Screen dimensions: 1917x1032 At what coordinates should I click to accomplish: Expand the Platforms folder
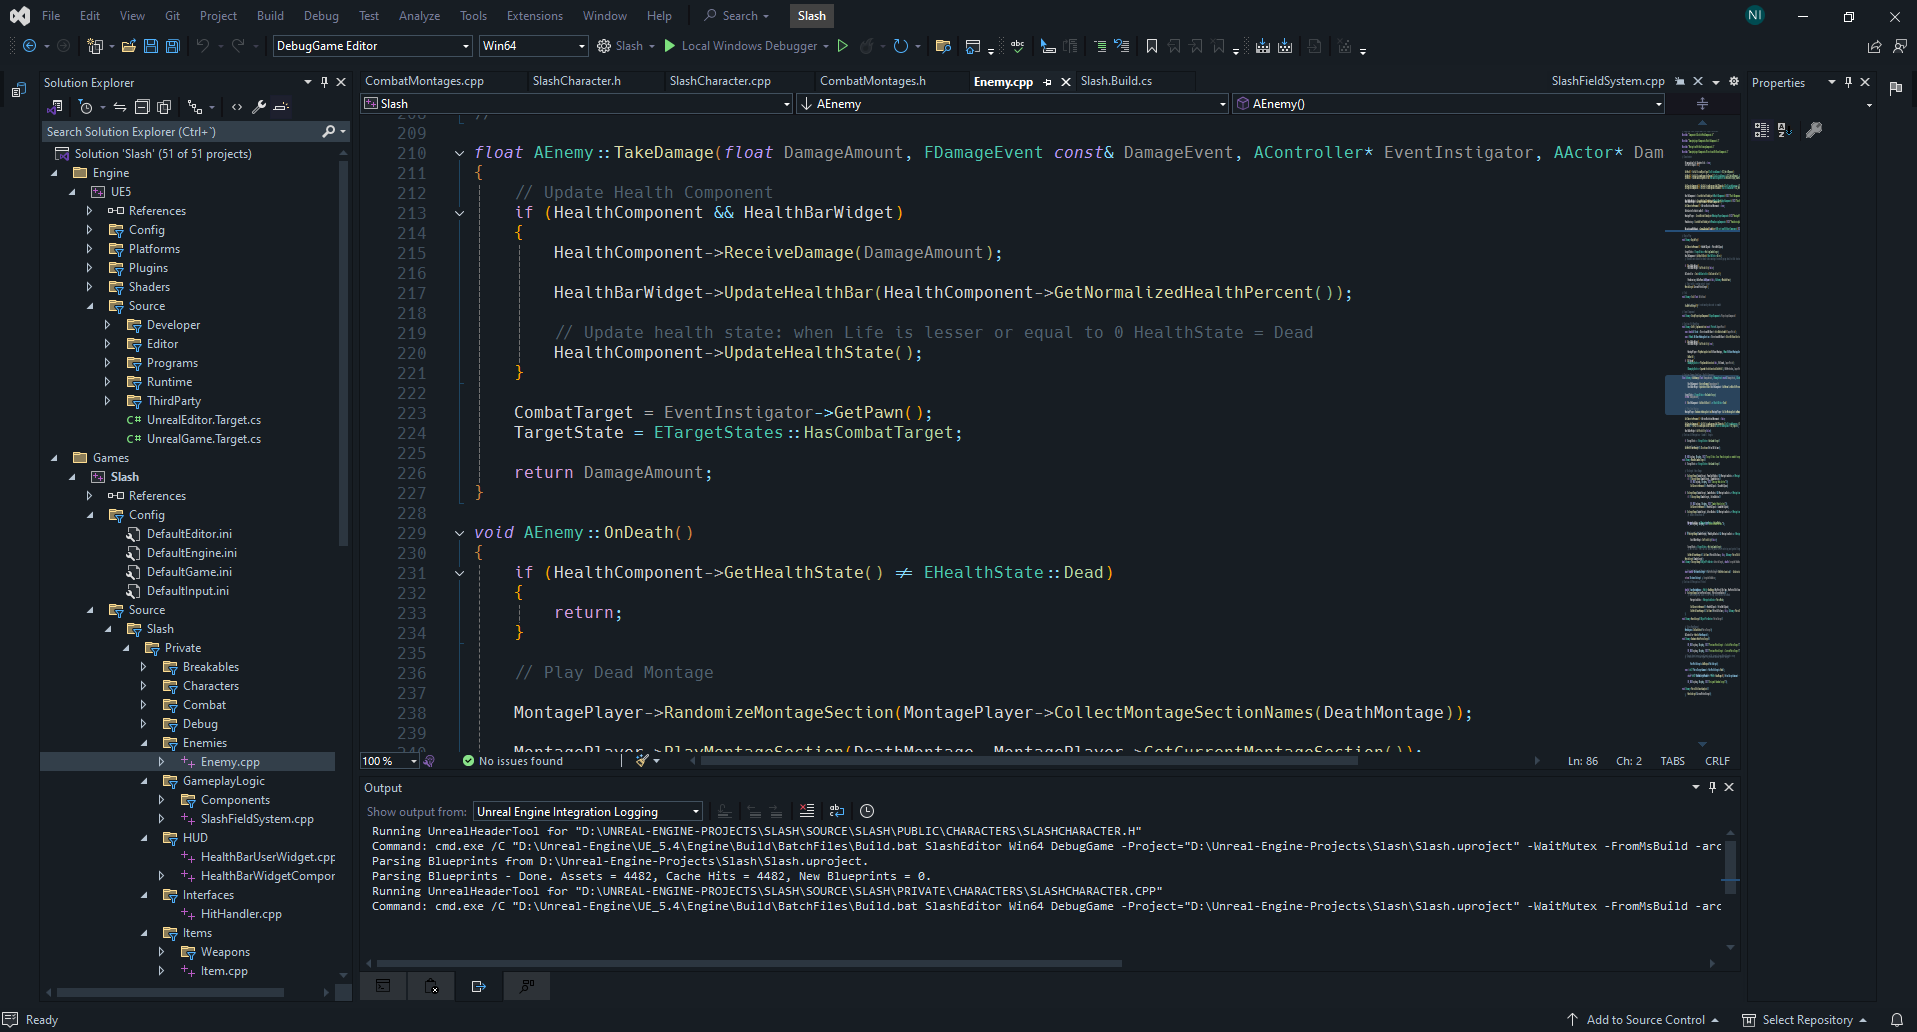pos(89,249)
